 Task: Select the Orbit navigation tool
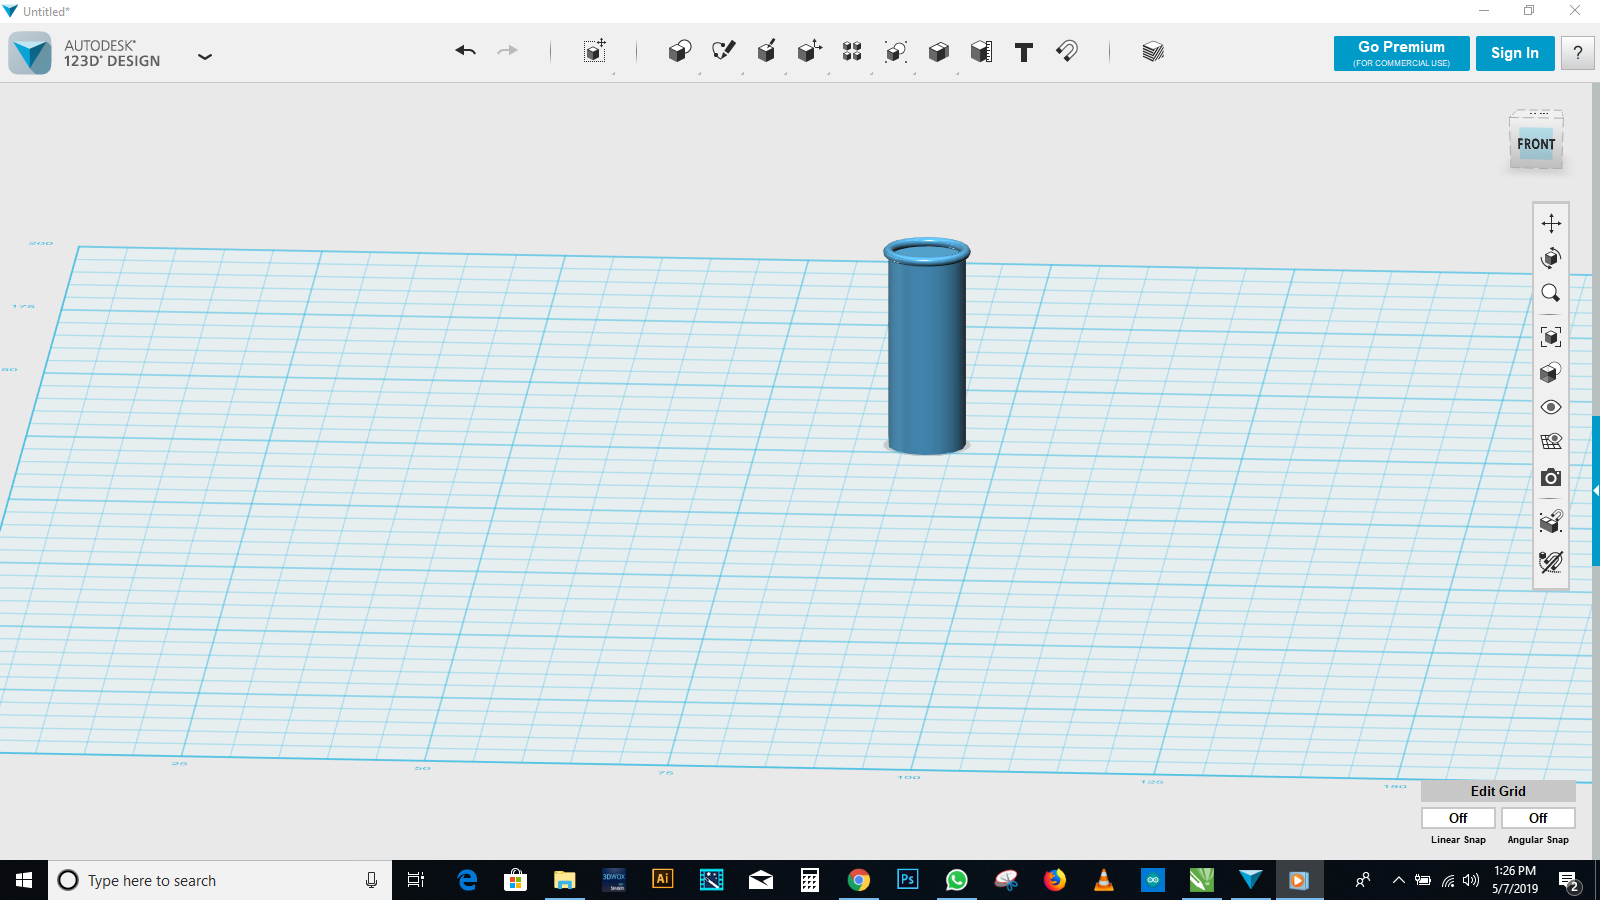[1551, 258]
